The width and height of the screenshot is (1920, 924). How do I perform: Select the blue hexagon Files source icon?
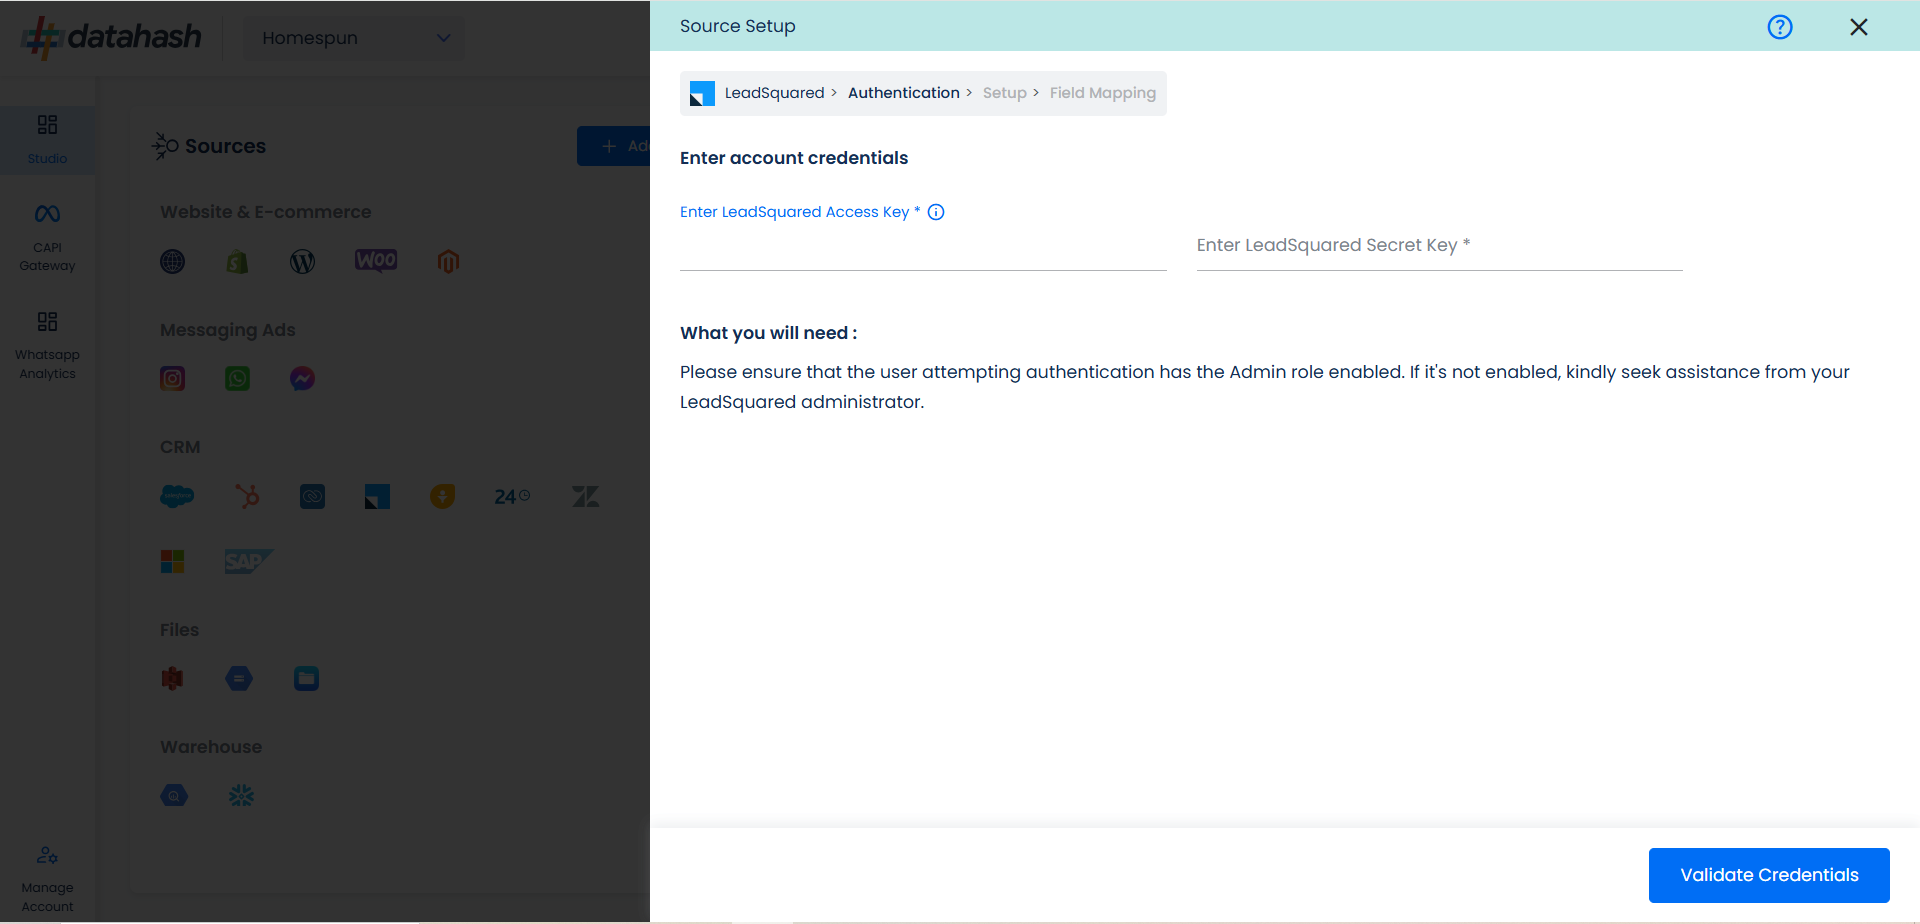tap(239, 679)
